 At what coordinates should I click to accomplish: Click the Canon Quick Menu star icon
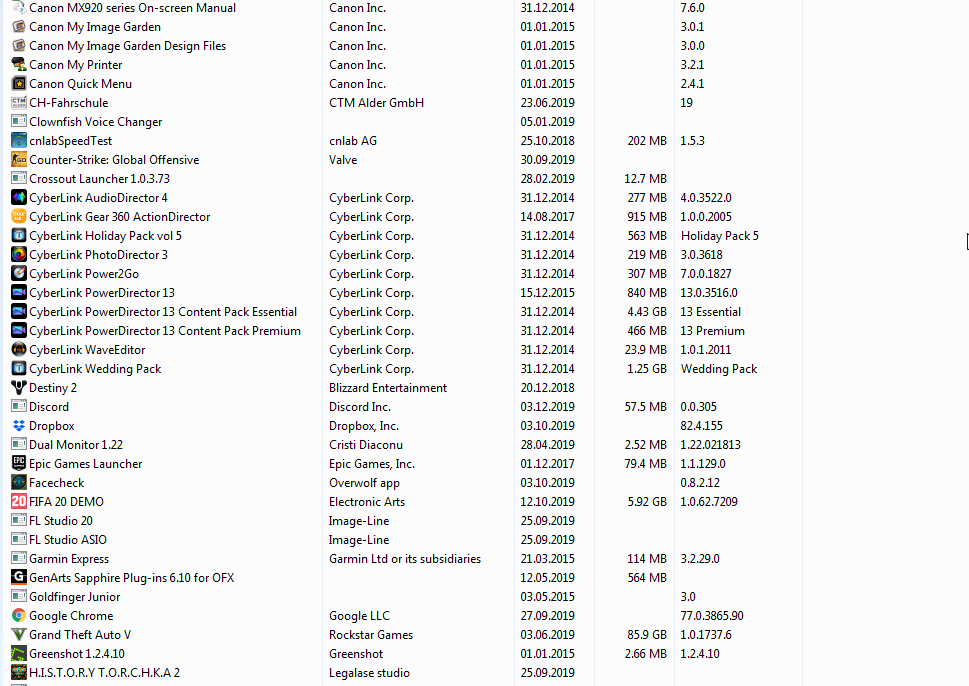pos(19,83)
